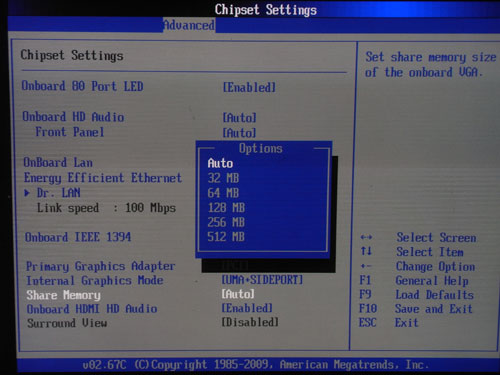Click the Load Defaults label

435,295
